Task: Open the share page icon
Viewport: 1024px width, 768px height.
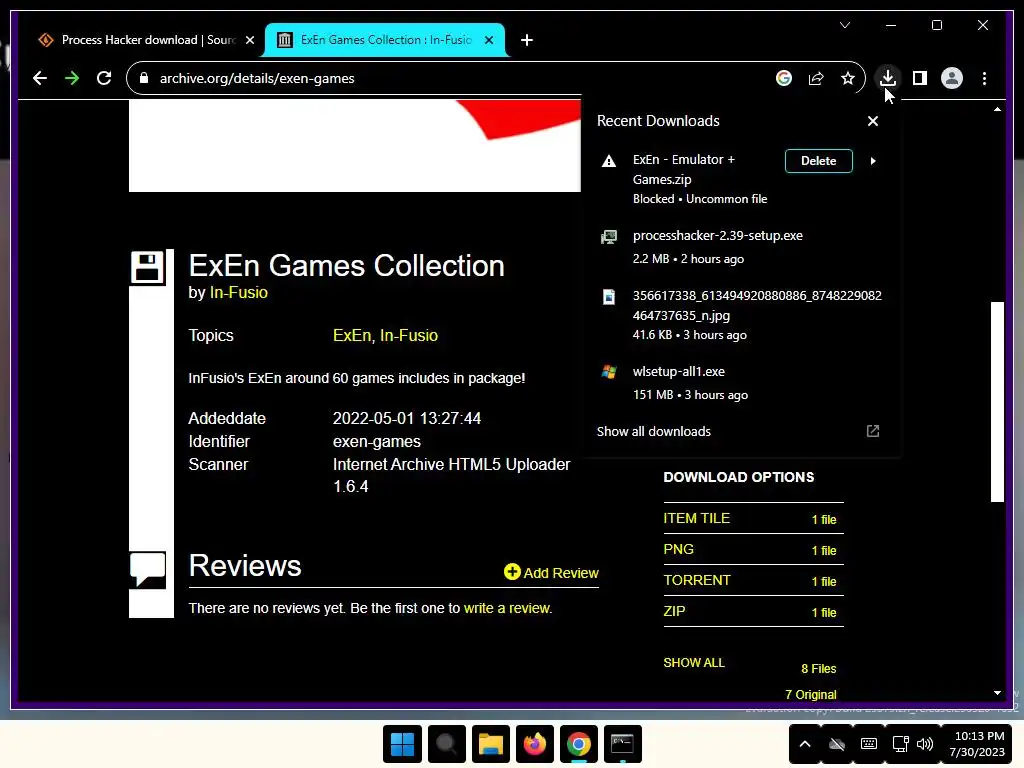Action: click(x=816, y=78)
